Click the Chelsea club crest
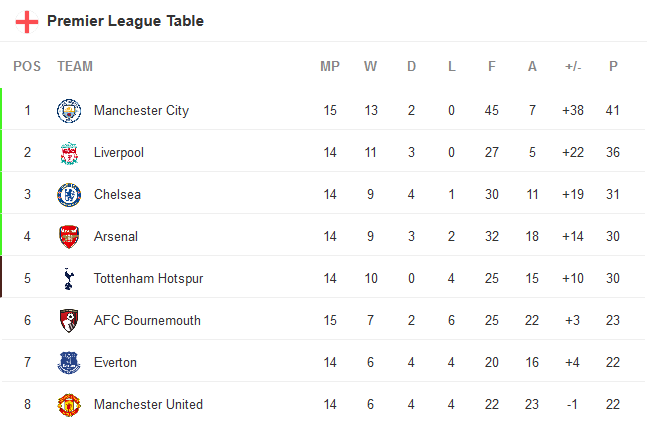The height and width of the screenshot is (423, 647). 69,195
